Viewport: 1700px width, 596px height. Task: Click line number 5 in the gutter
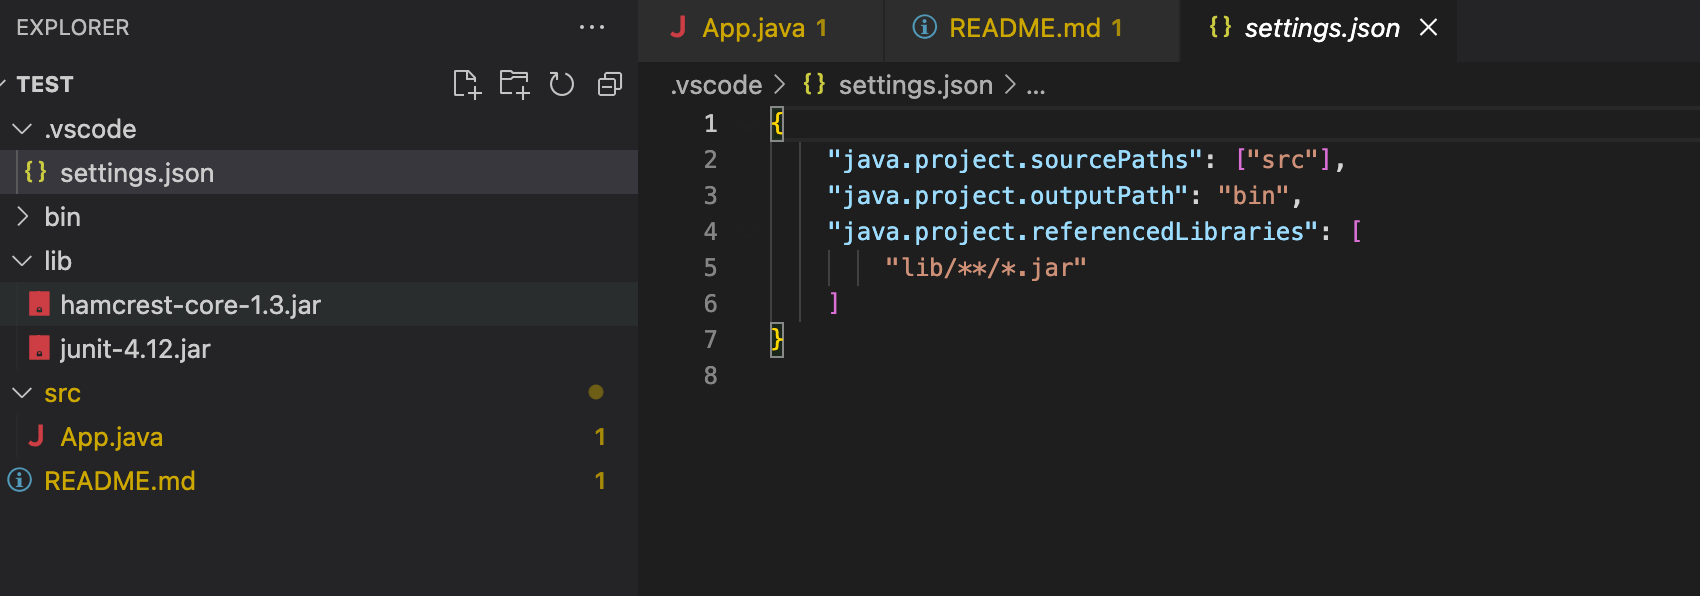point(710,267)
